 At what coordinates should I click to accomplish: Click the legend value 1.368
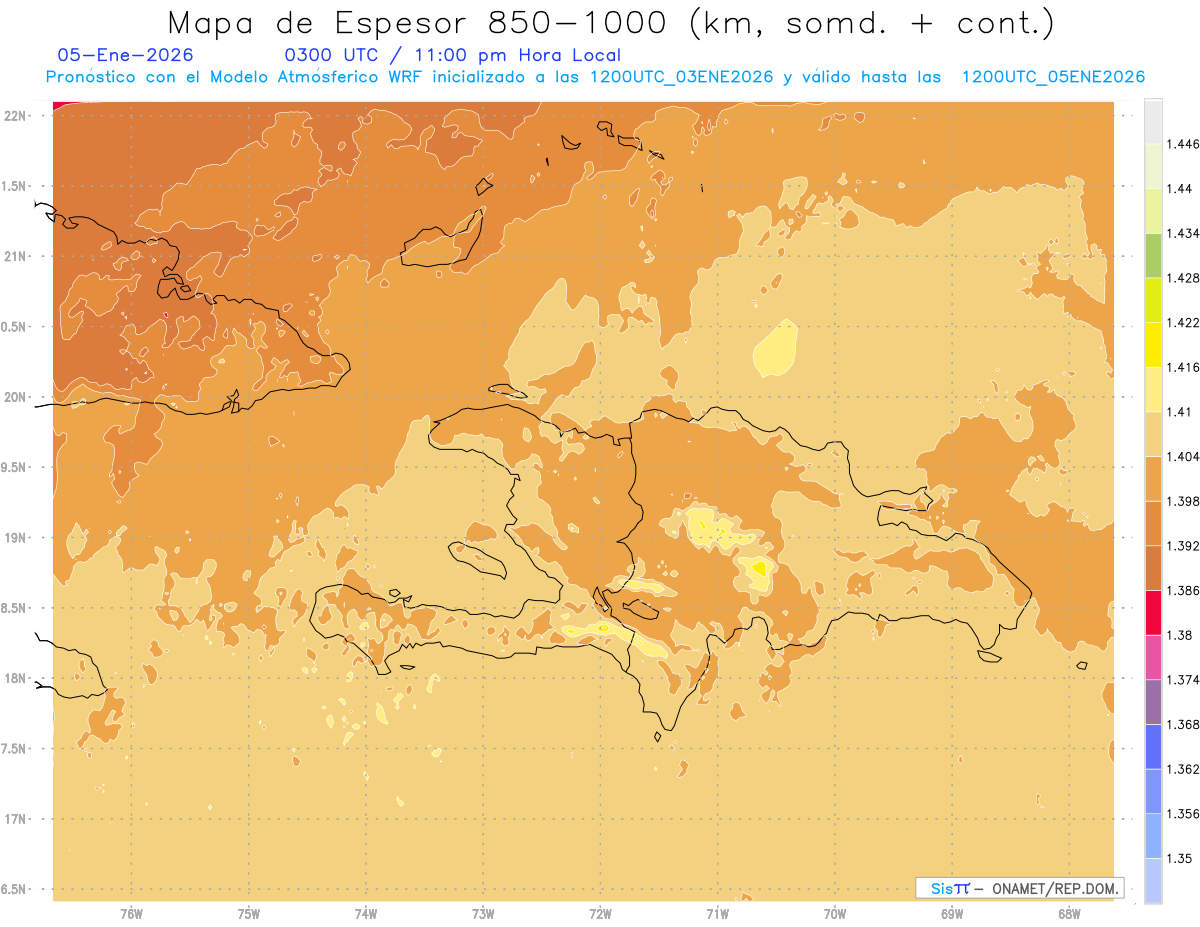coord(1183,725)
